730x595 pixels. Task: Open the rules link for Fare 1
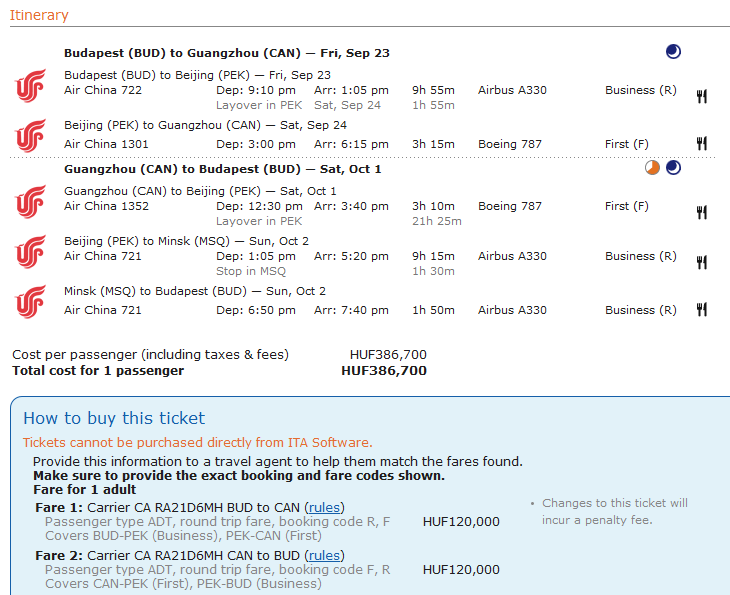click(323, 507)
